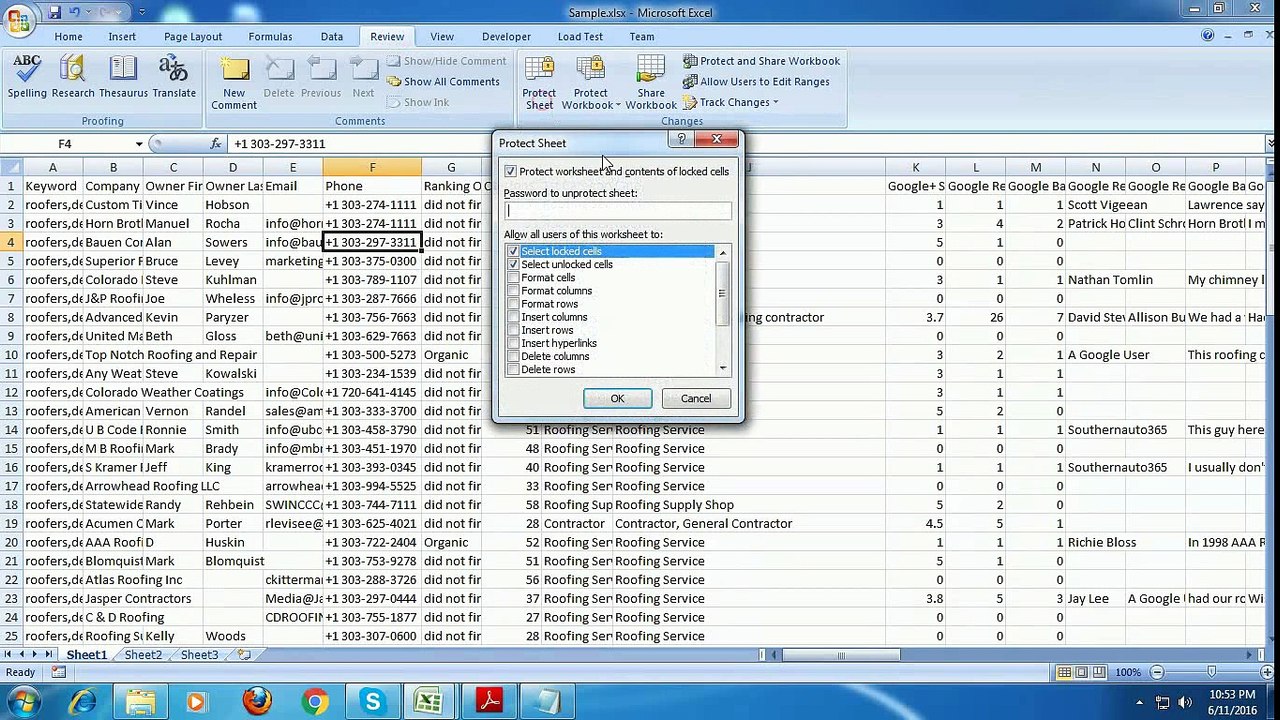Screen dimensions: 1280x720
Task: Expand the formula bar
Action: click(x=1270, y=144)
